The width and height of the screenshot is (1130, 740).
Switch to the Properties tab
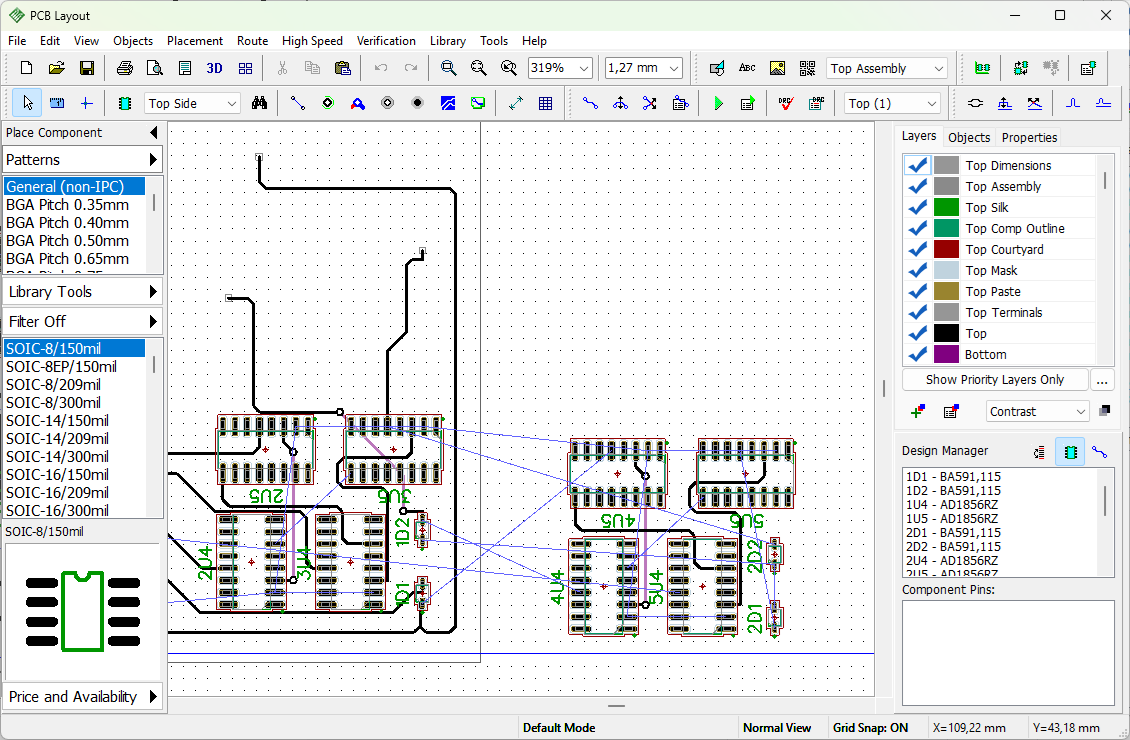(x=1029, y=138)
